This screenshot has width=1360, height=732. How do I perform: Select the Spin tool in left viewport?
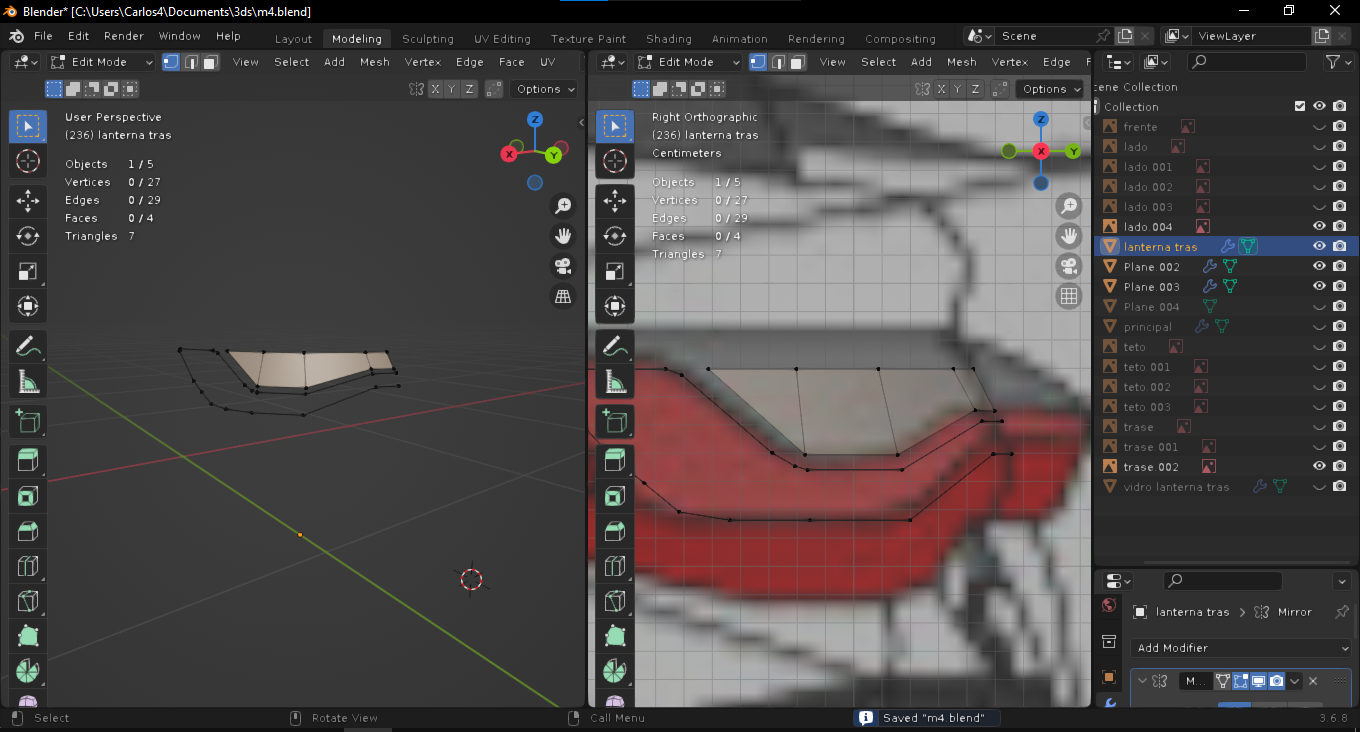tap(28, 671)
